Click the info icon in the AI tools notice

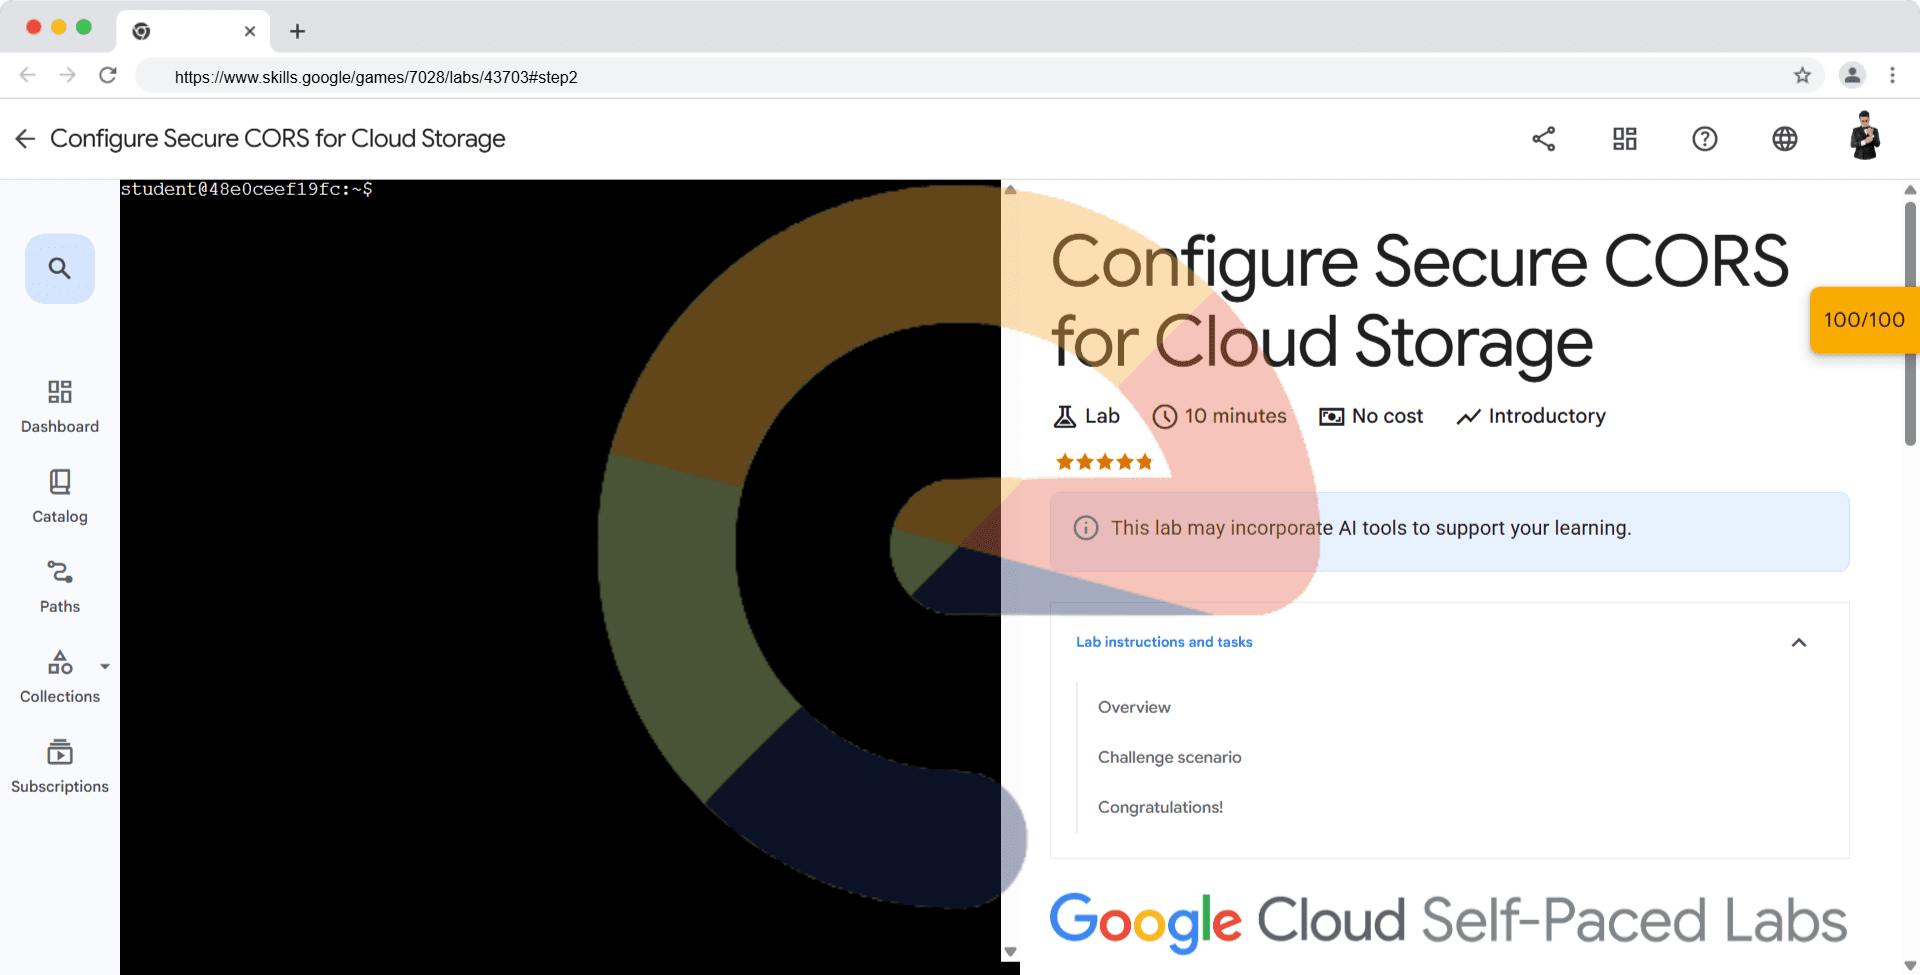[x=1086, y=528]
